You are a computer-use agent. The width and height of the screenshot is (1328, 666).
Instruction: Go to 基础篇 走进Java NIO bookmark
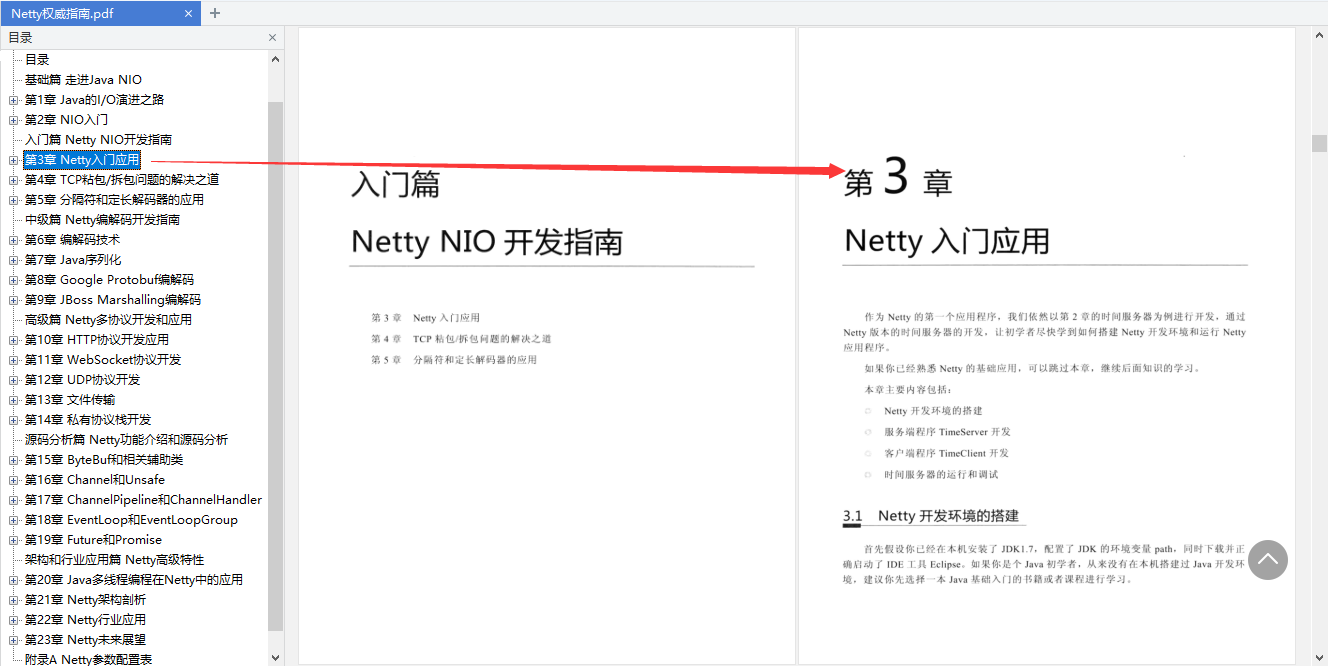click(x=83, y=80)
